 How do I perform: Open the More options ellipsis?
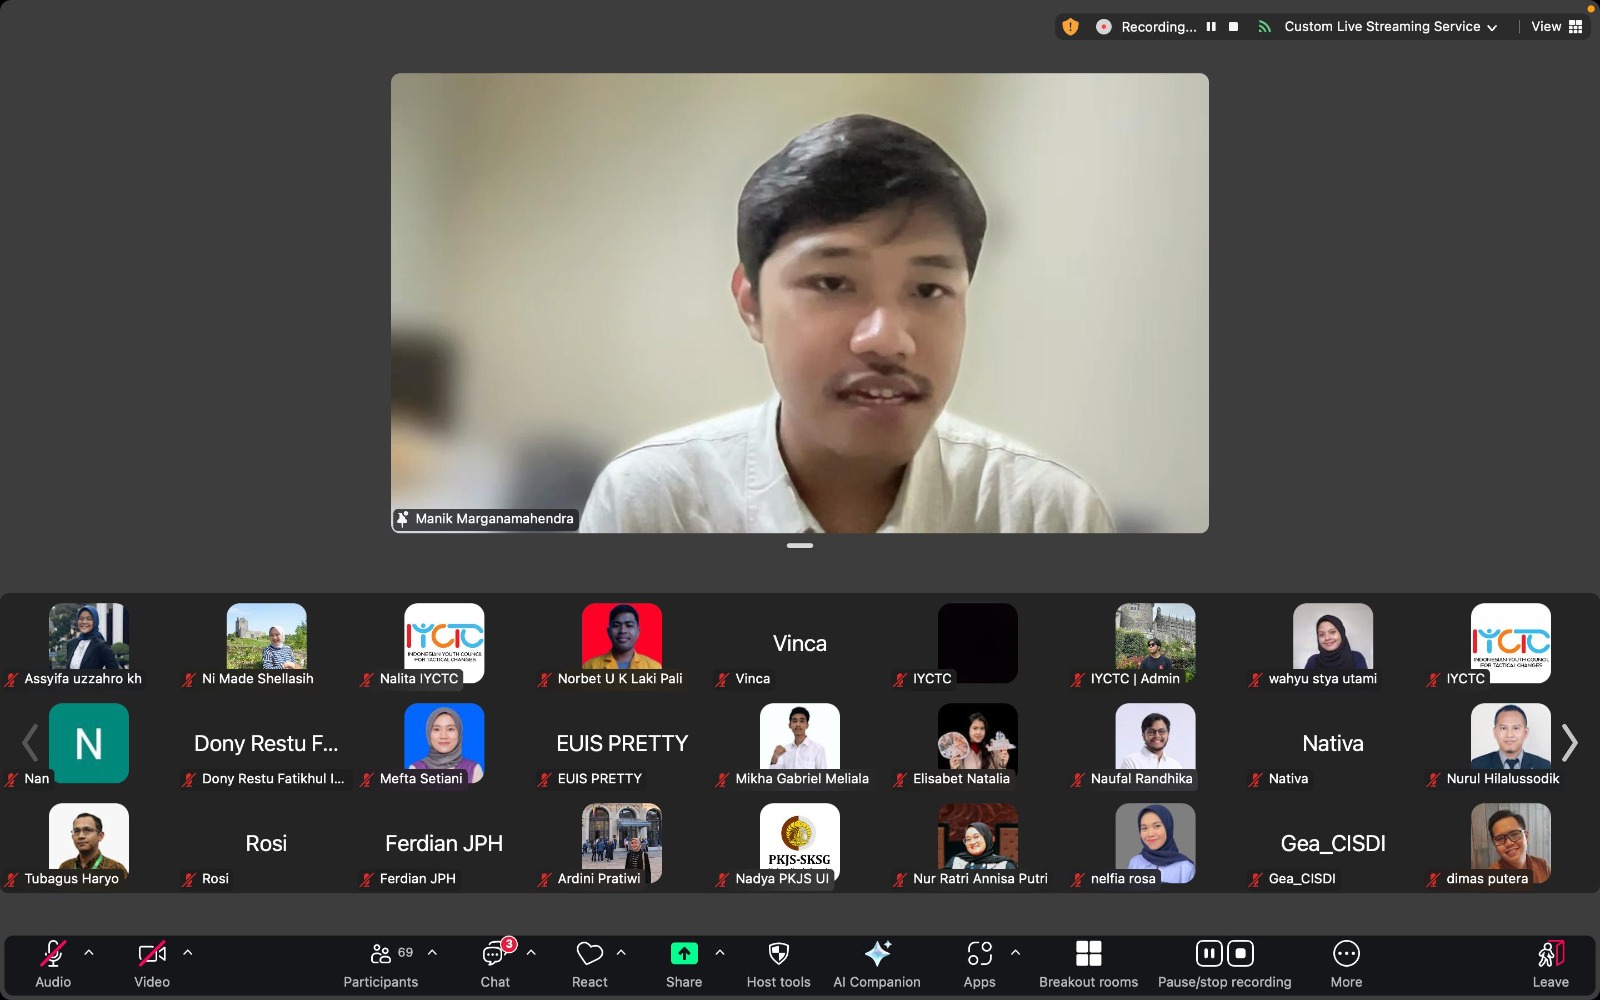point(1346,955)
